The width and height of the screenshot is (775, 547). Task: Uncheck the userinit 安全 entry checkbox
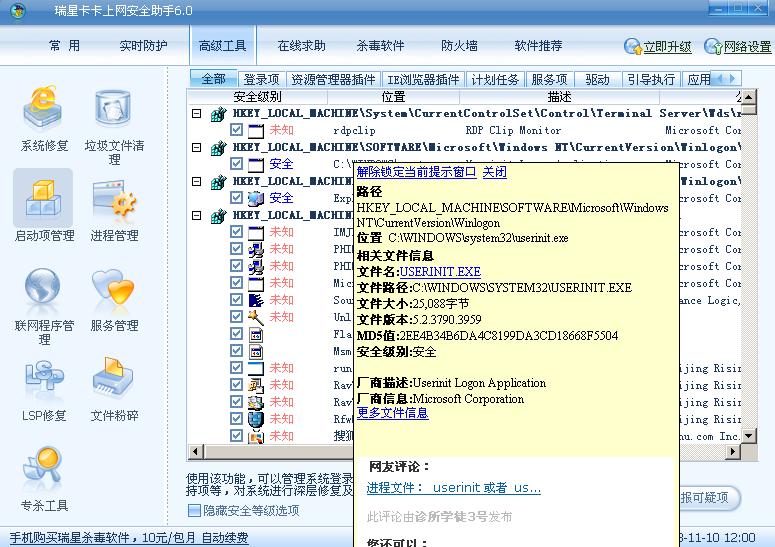pyautogui.click(x=236, y=164)
